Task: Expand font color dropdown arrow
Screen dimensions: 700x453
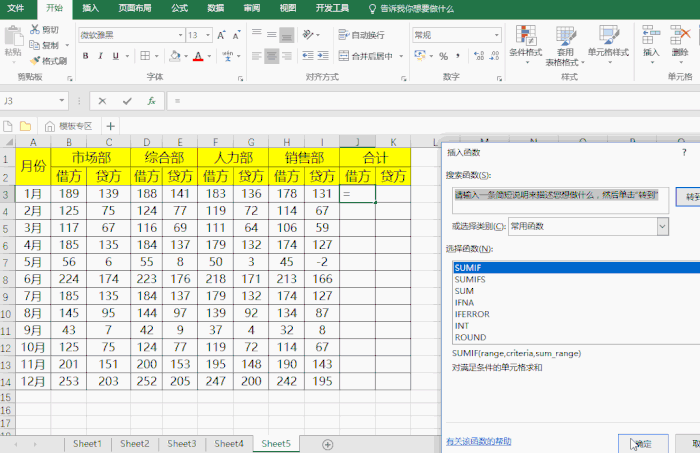Action: click(209, 56)
